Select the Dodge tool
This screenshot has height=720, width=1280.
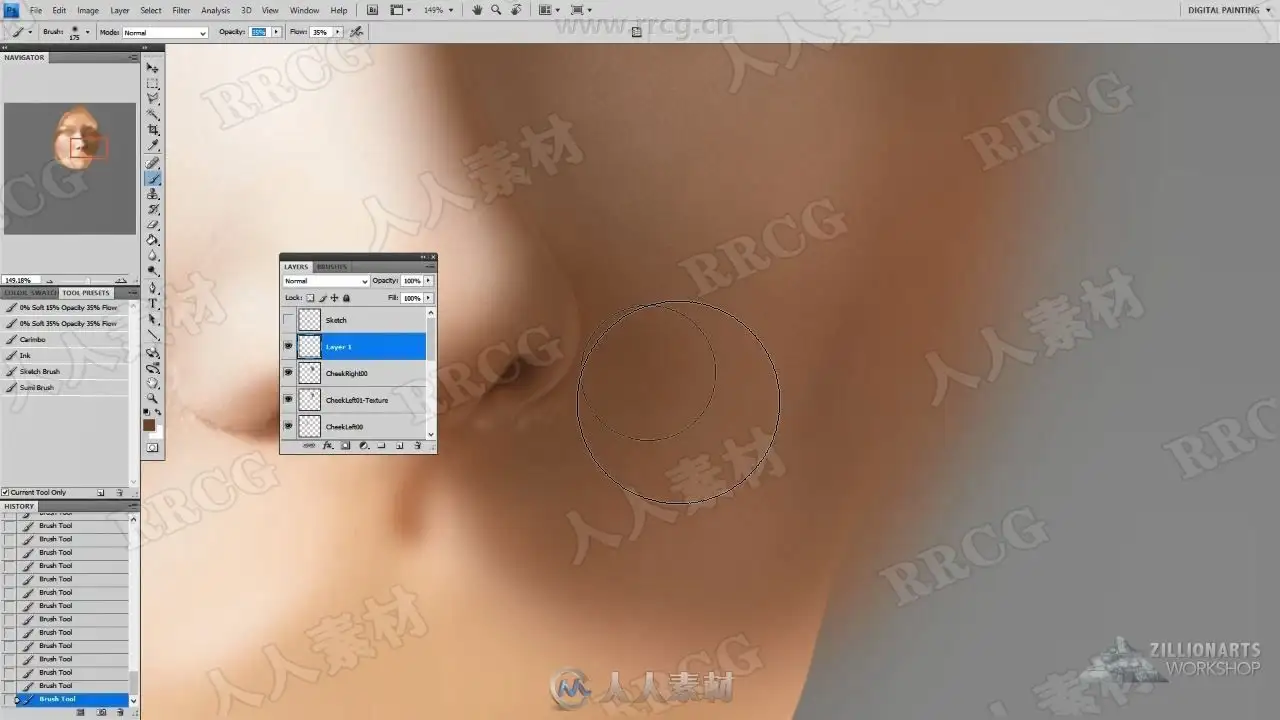(153, 271)
